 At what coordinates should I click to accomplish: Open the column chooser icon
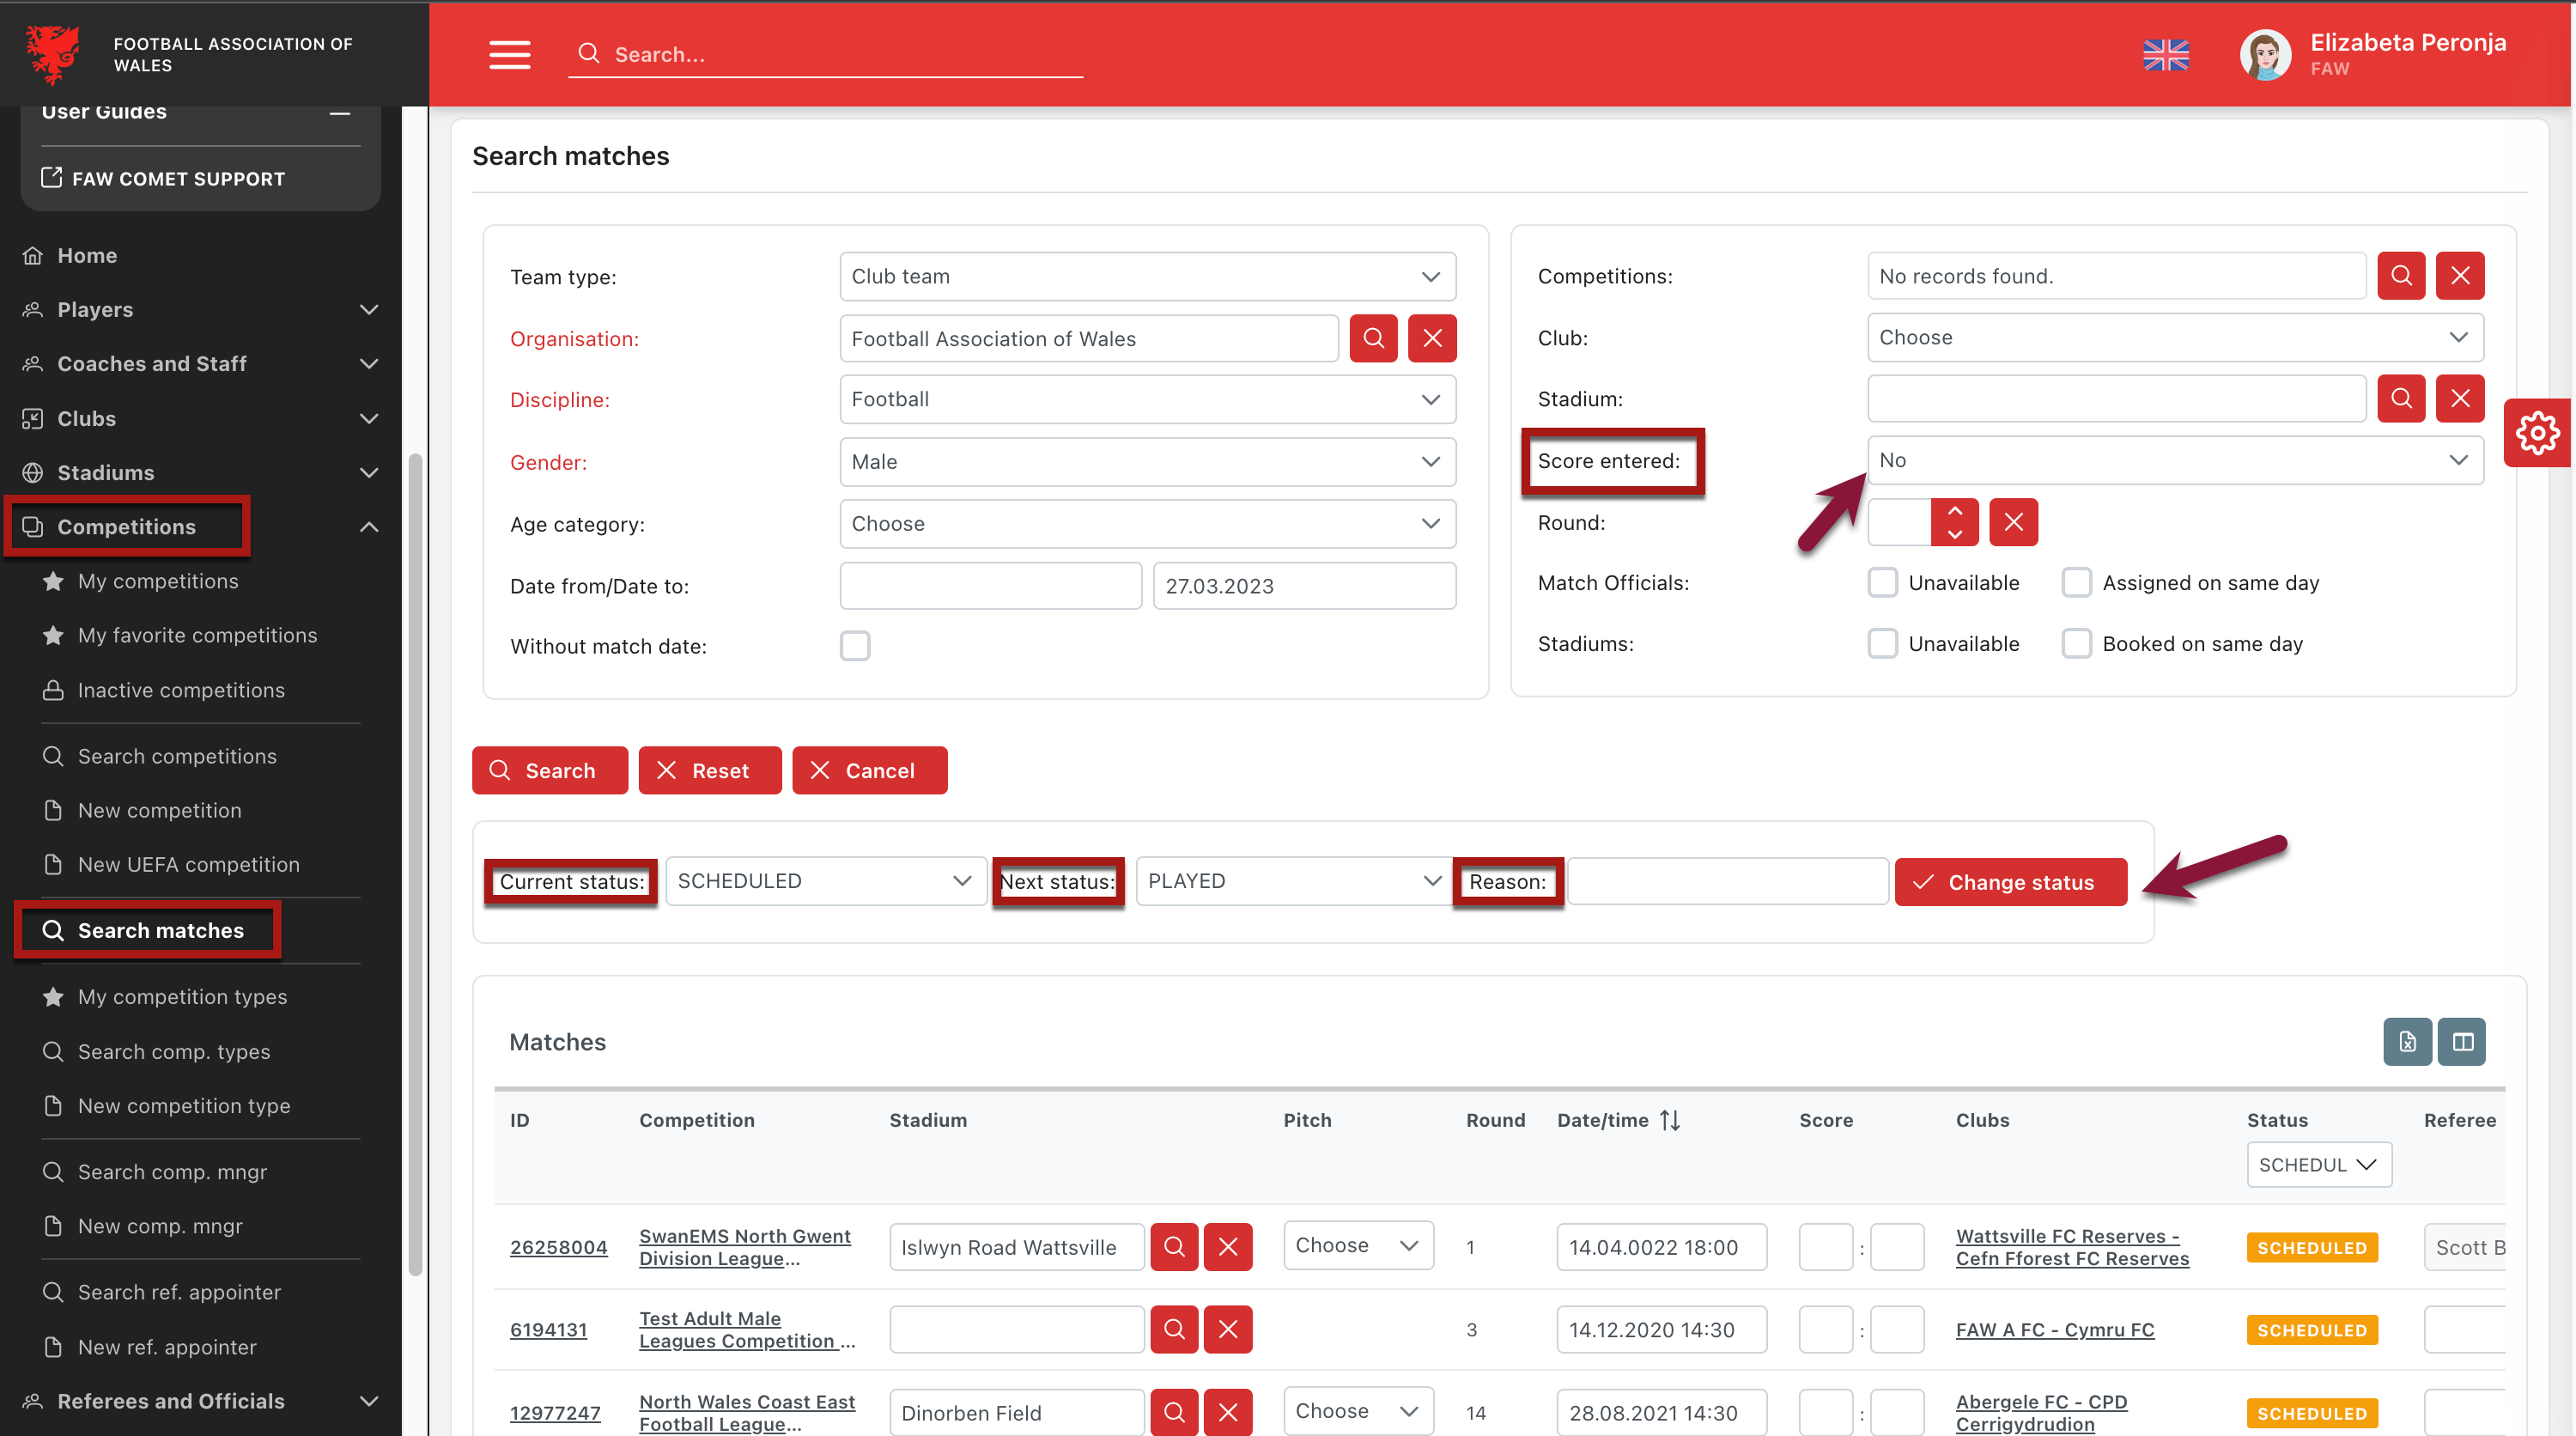[2461, 1042]
